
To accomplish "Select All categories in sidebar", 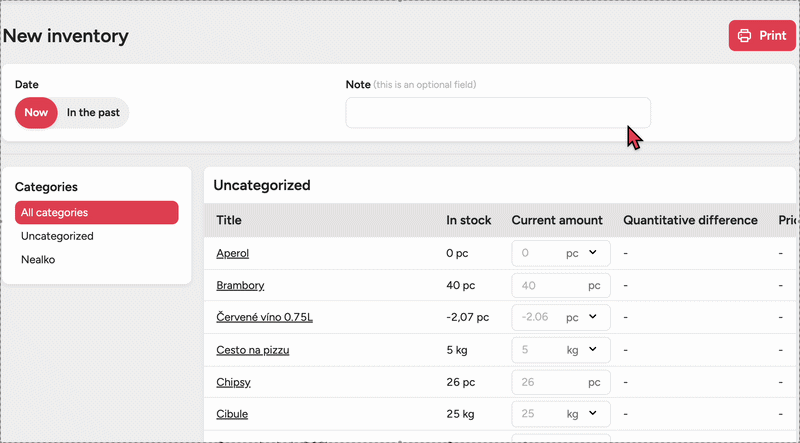I will tap(96, 212).
